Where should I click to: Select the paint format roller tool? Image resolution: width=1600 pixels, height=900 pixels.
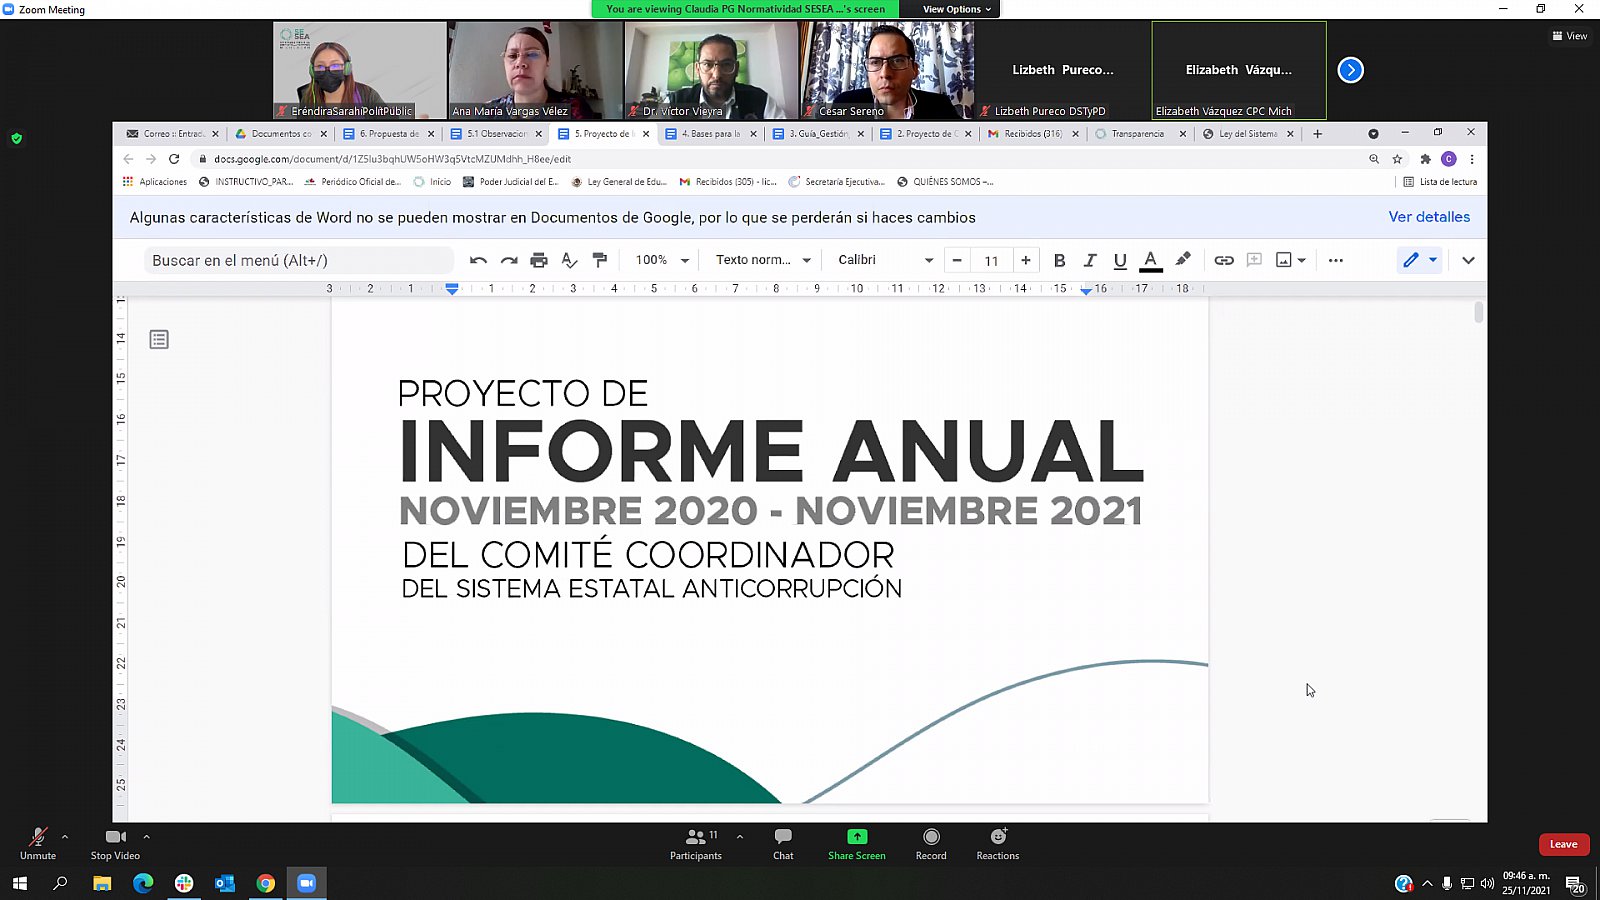coord(600,260)
